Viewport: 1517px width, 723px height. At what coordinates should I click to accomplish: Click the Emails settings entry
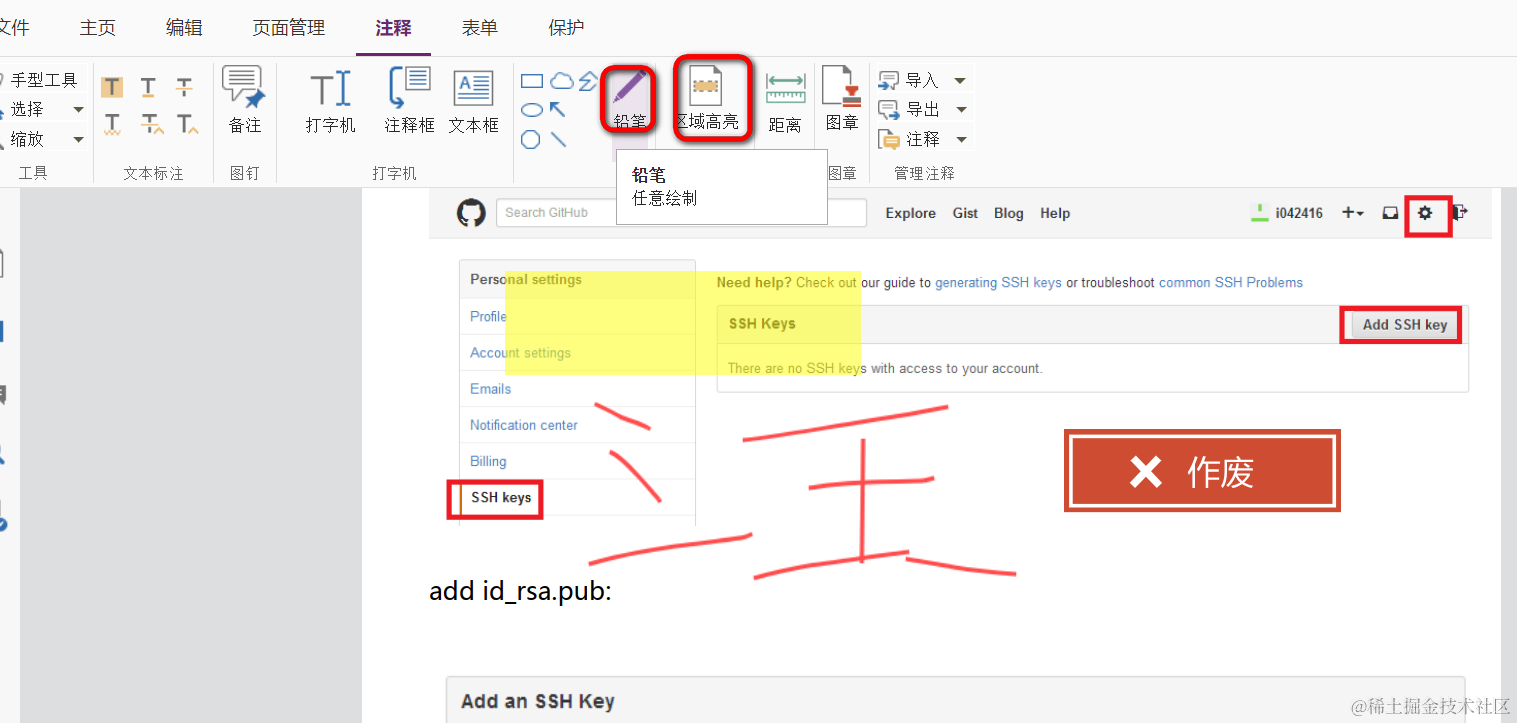[490, 389]
